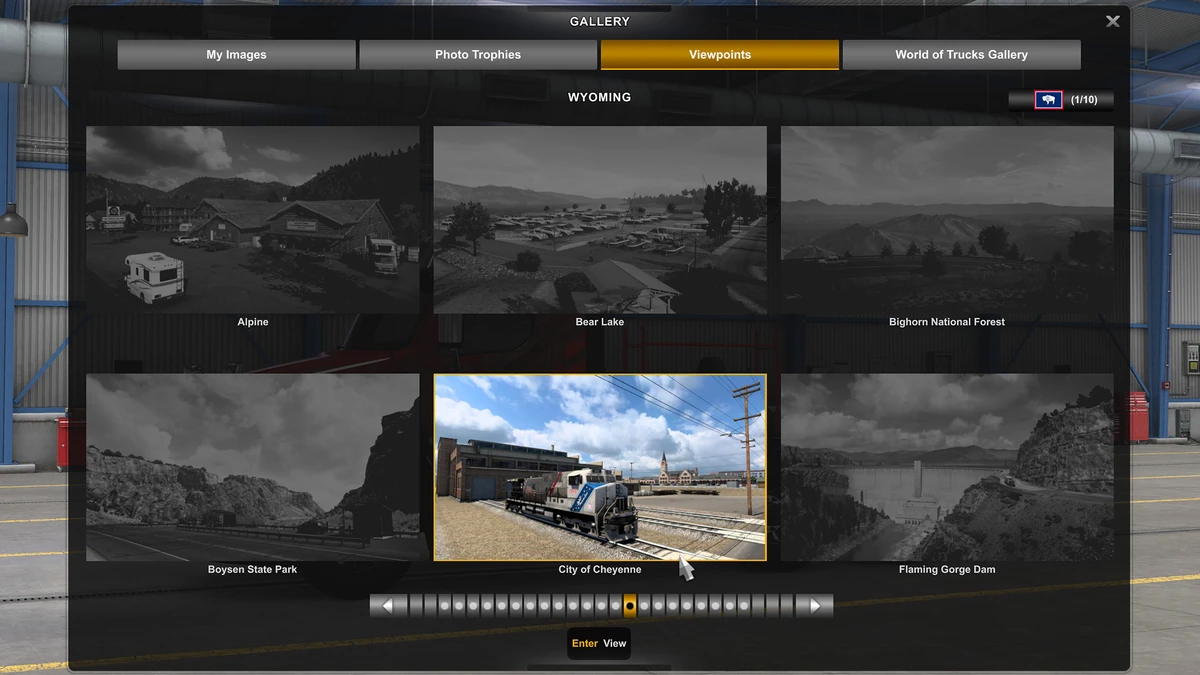Pick the page dot left of the current selection
The width and height of the screenshot is (1200, 675).
(617, 605)
